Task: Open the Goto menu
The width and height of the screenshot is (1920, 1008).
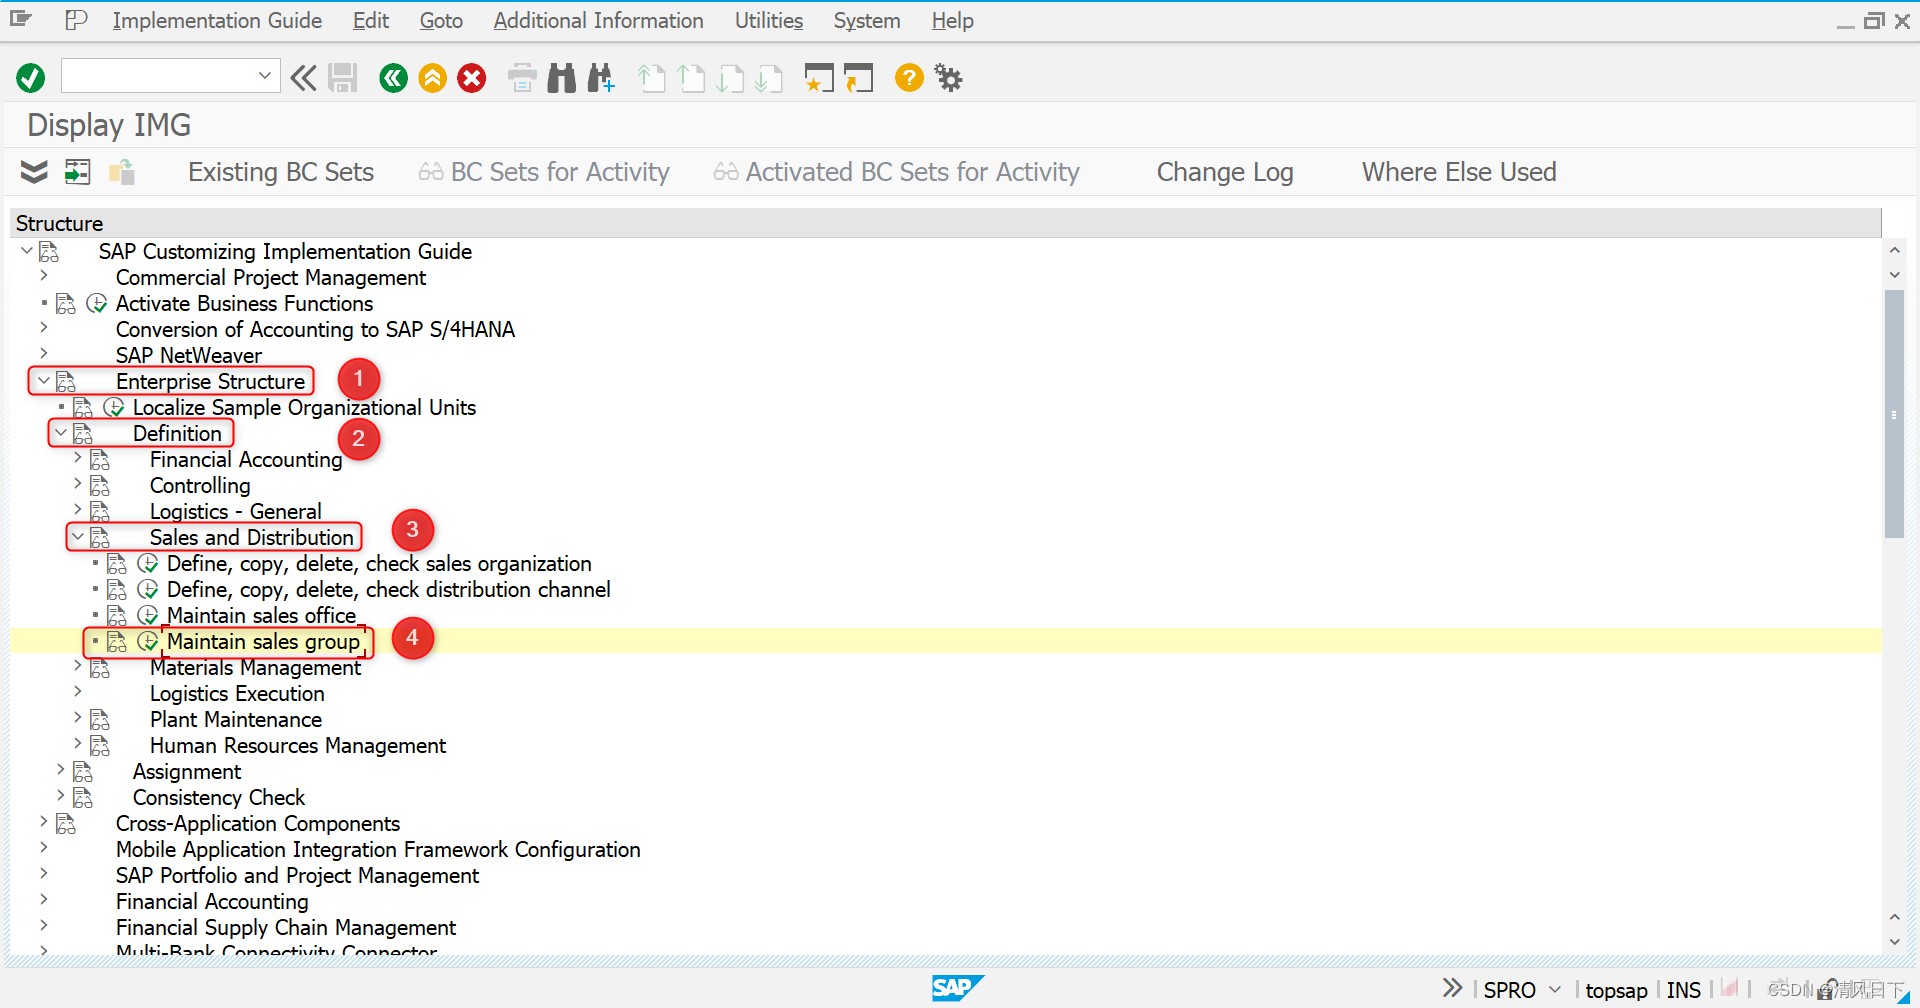Action: (441, 21)
